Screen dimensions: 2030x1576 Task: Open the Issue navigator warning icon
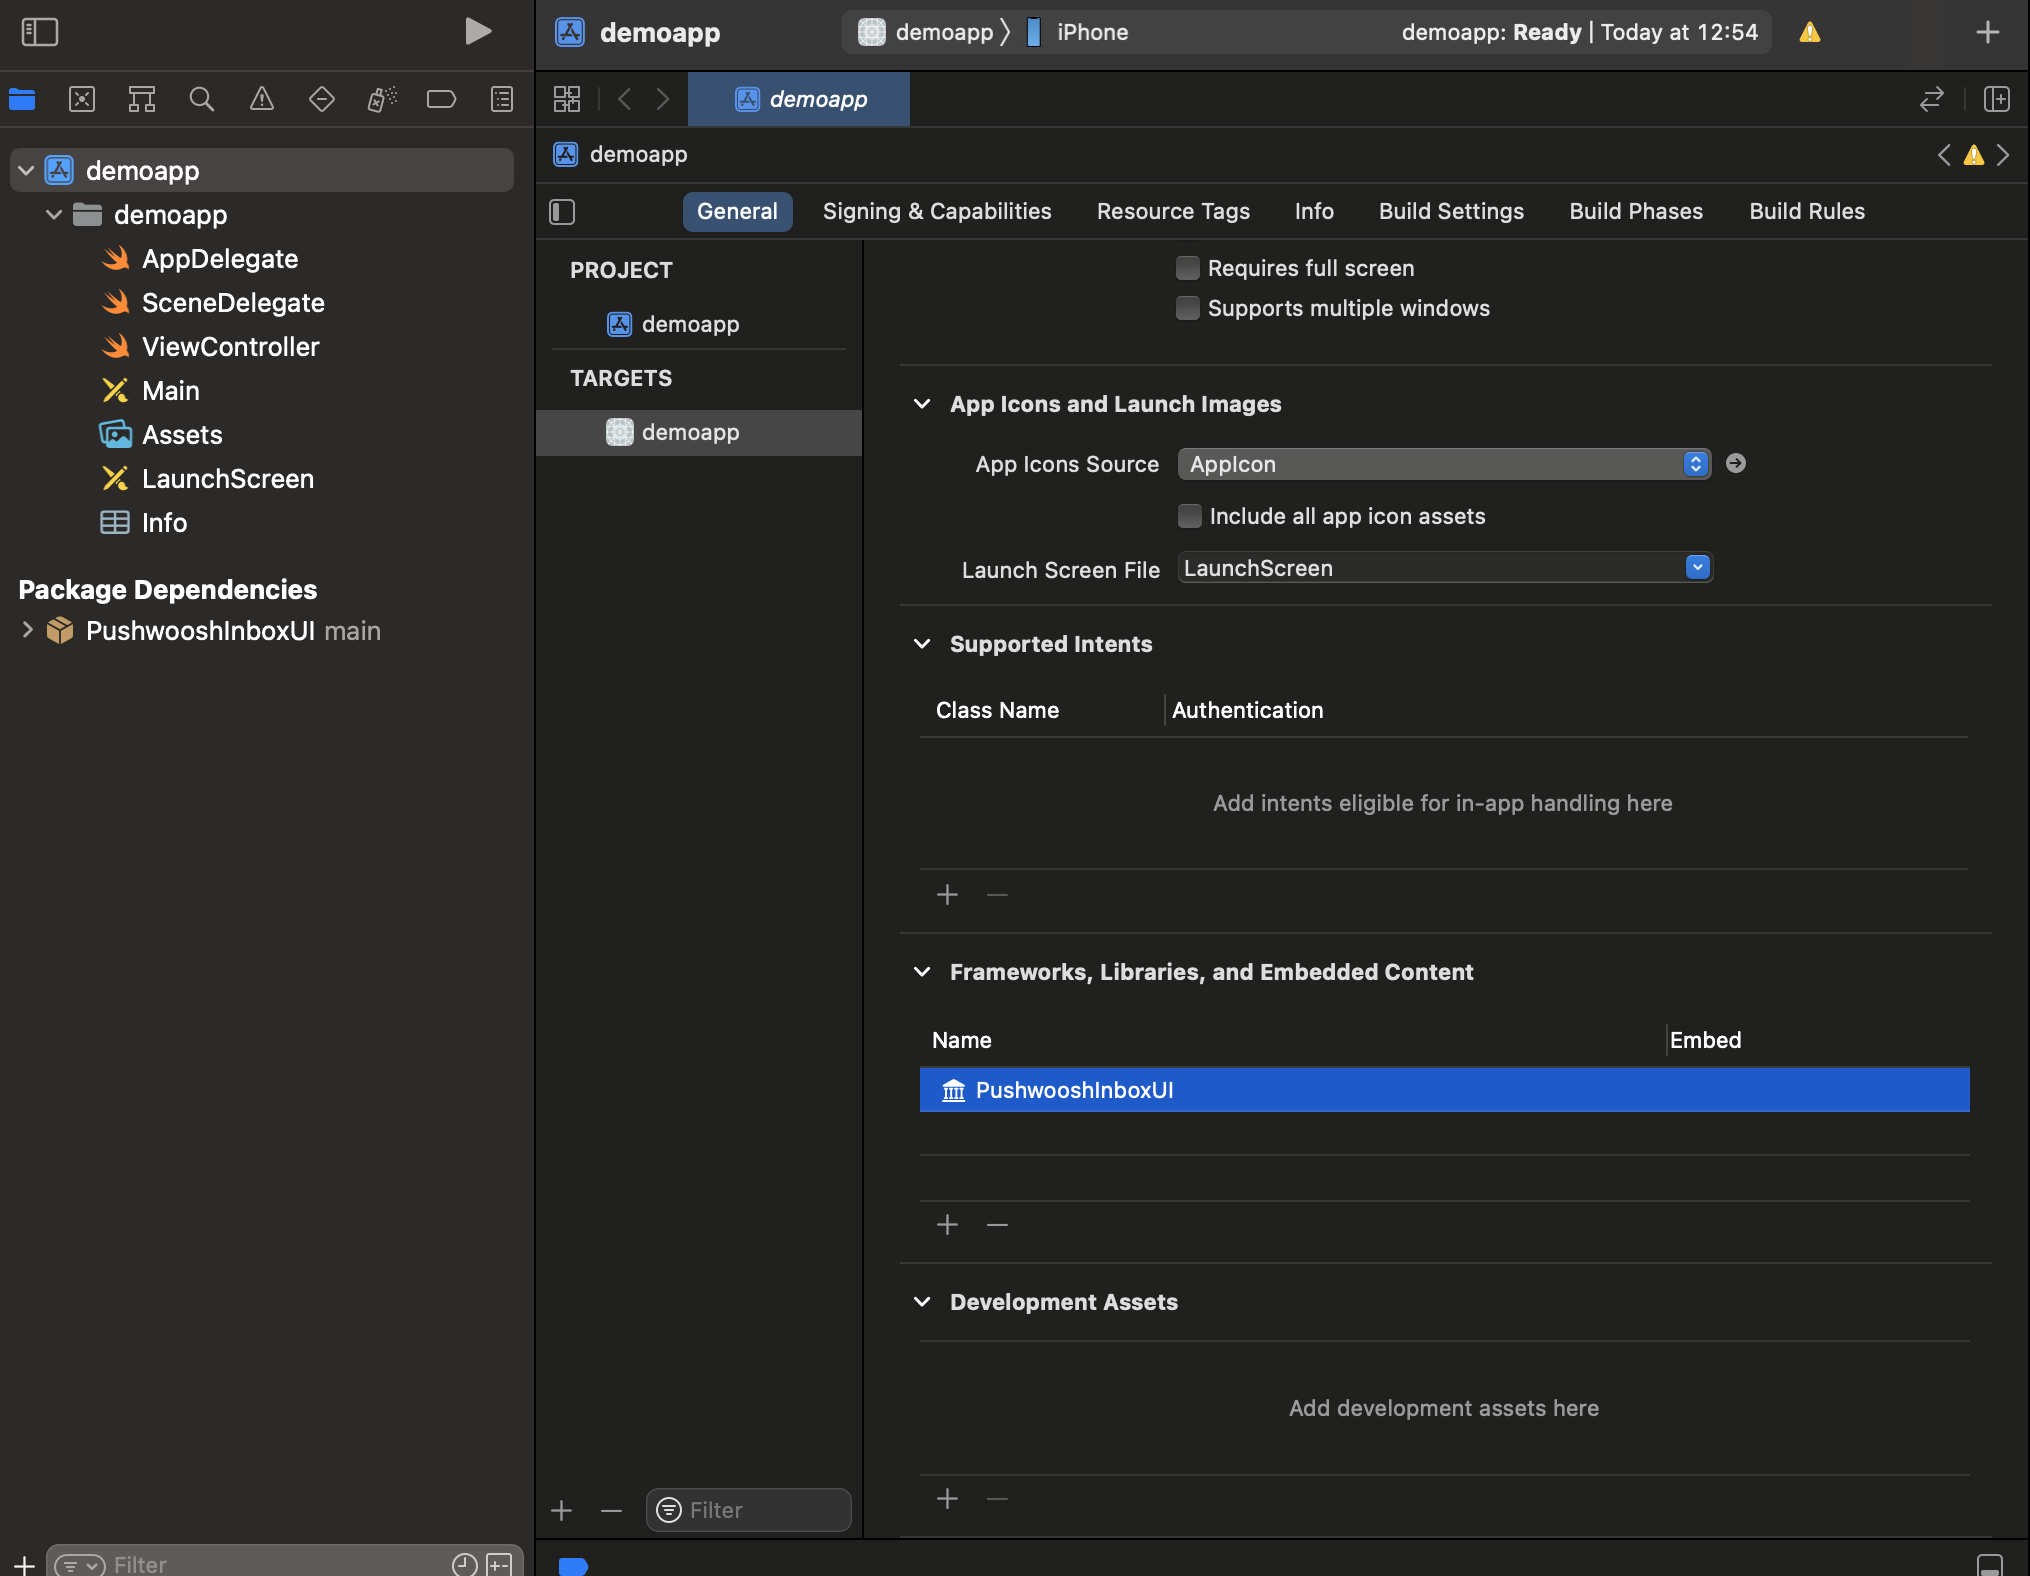[262, 99]
